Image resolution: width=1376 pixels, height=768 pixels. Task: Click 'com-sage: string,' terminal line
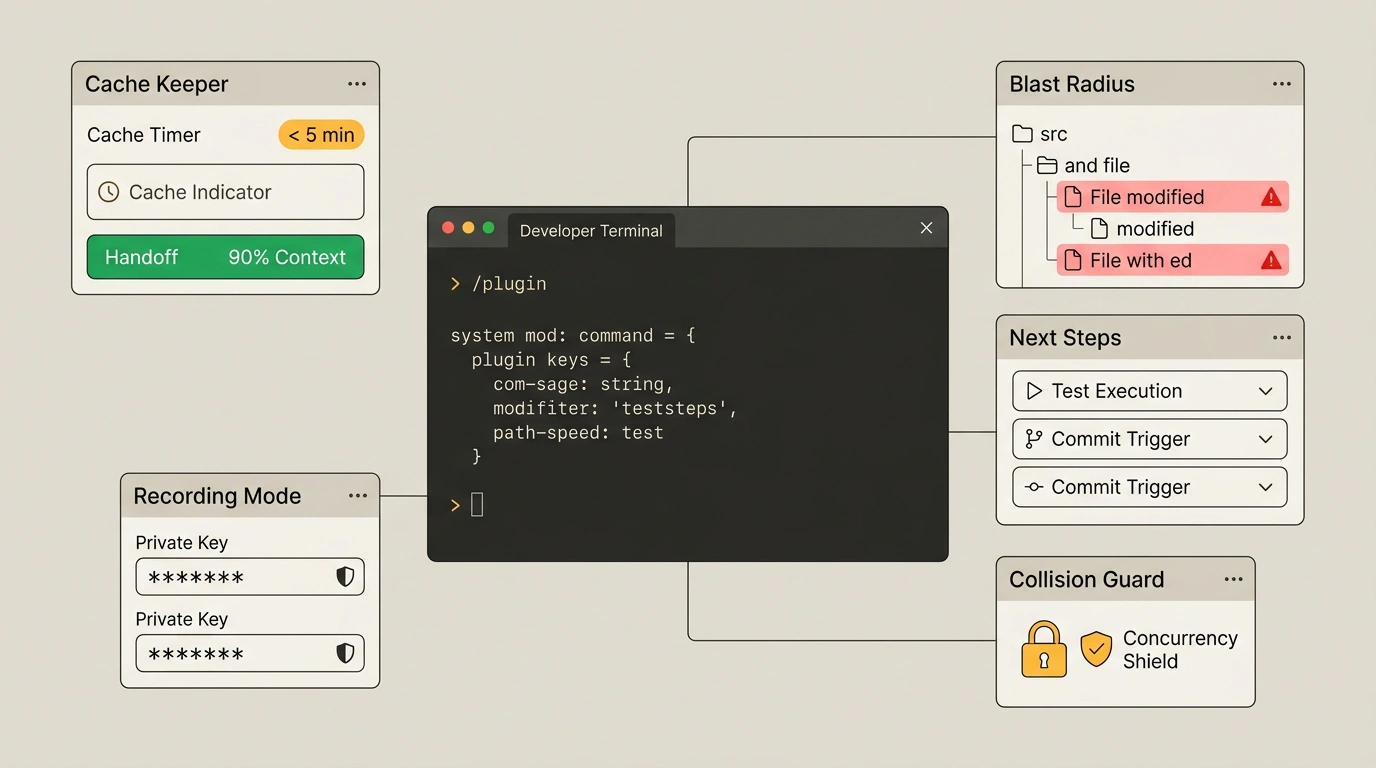pos(583,384)
